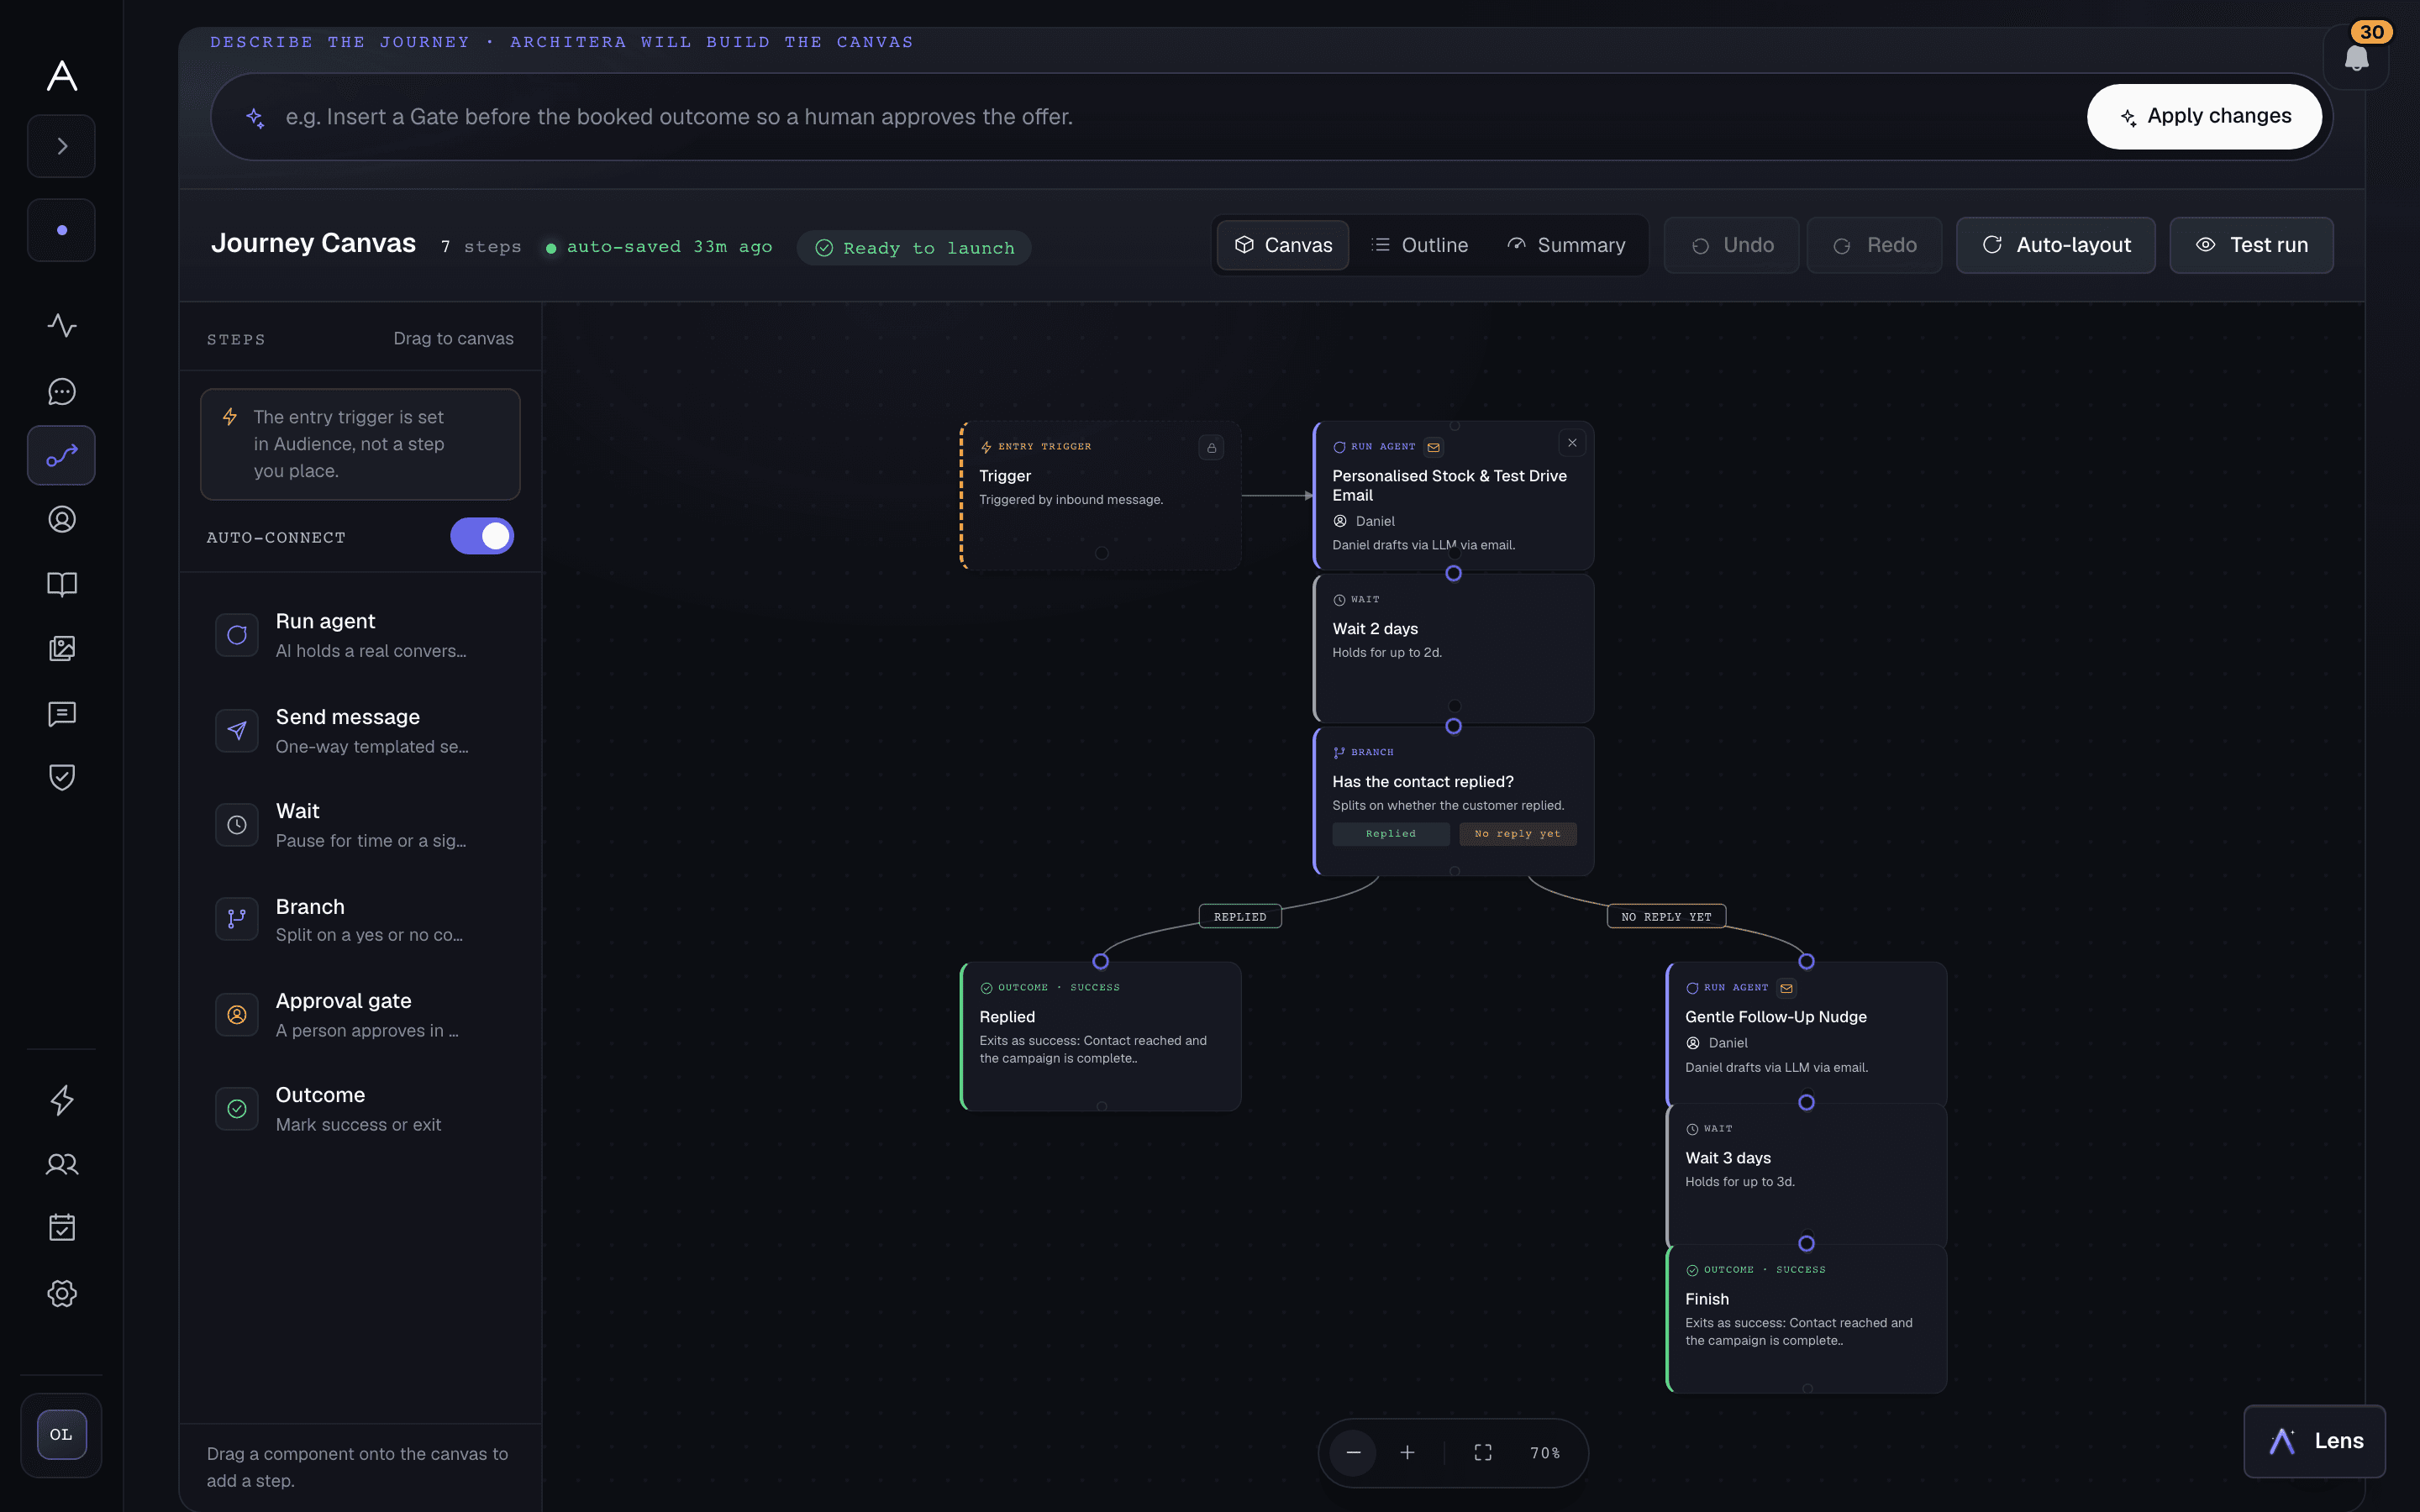The width and height of the screenshot is (2420, 1512).
Task: Click the Architera logo at top of sidebar
Action: (x=62, y=75)
